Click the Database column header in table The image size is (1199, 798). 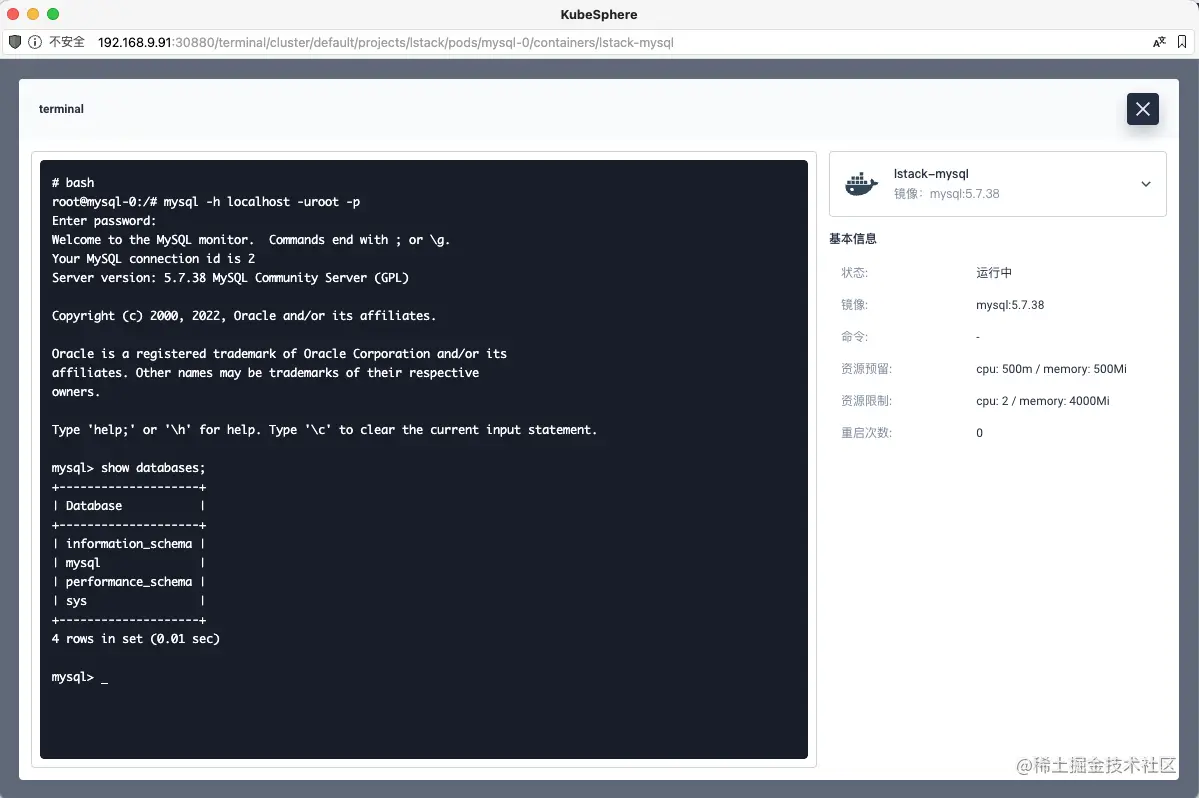[93, 506]
